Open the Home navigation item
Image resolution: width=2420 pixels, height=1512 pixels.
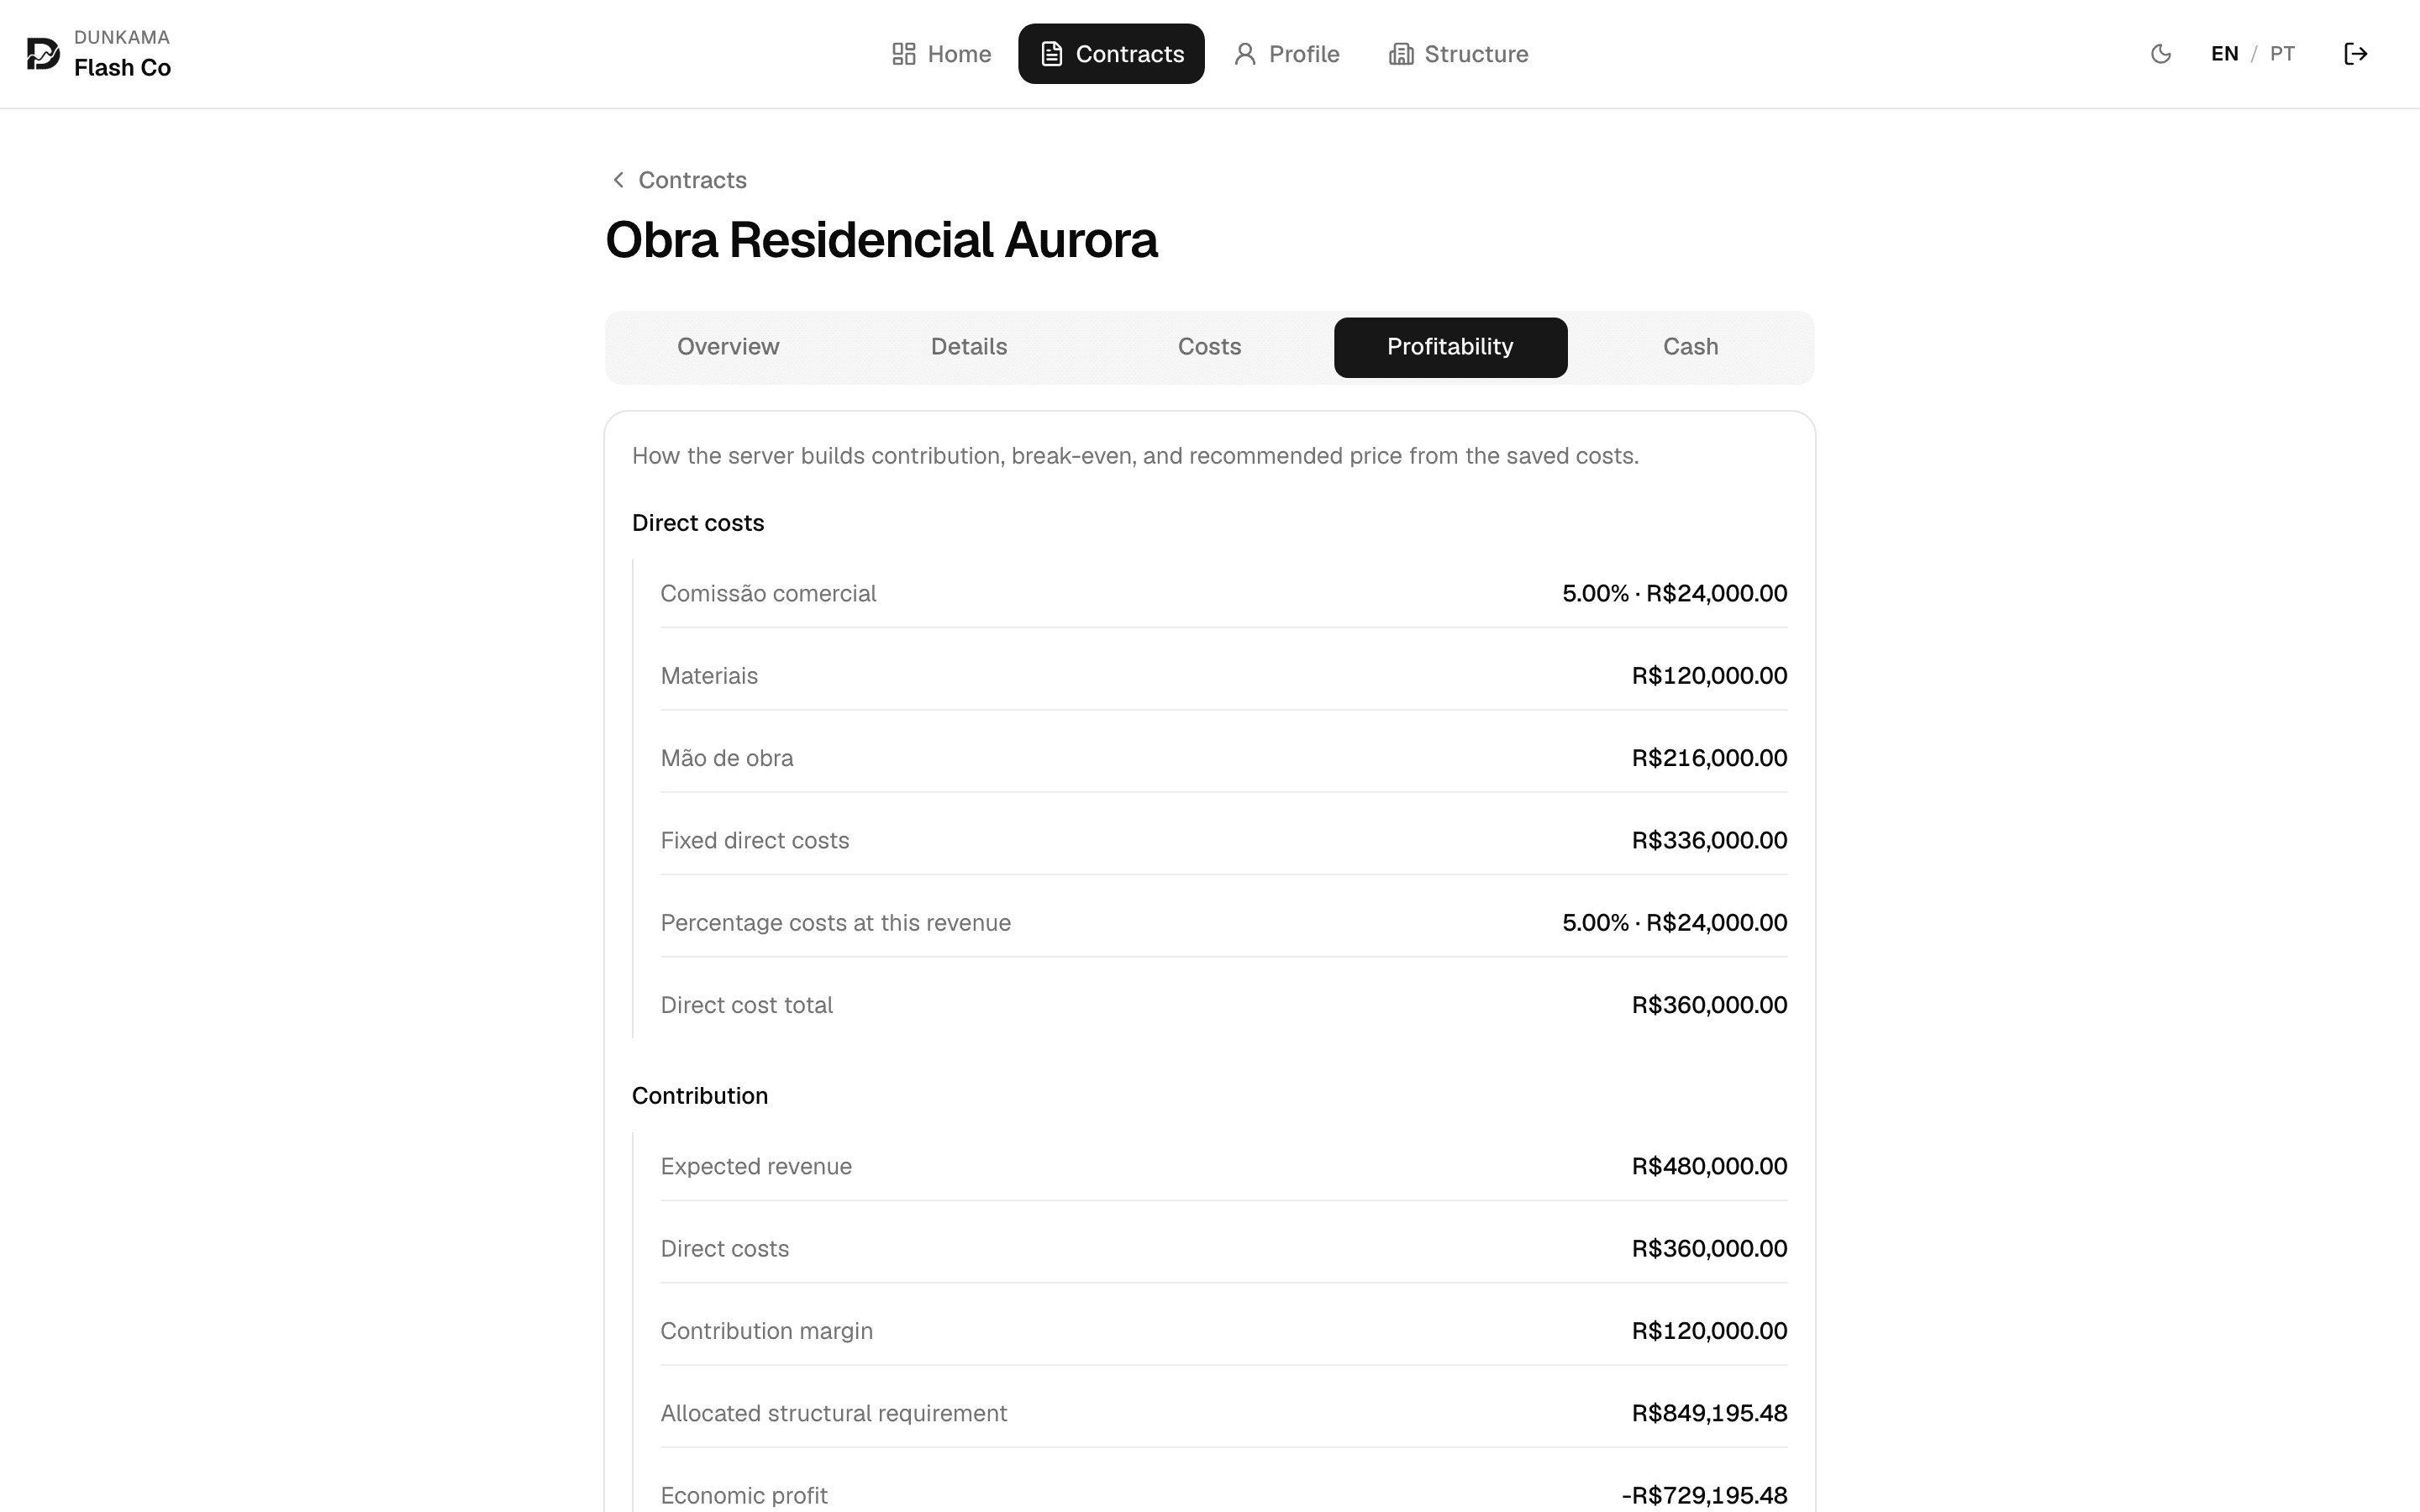click(941, 54)
